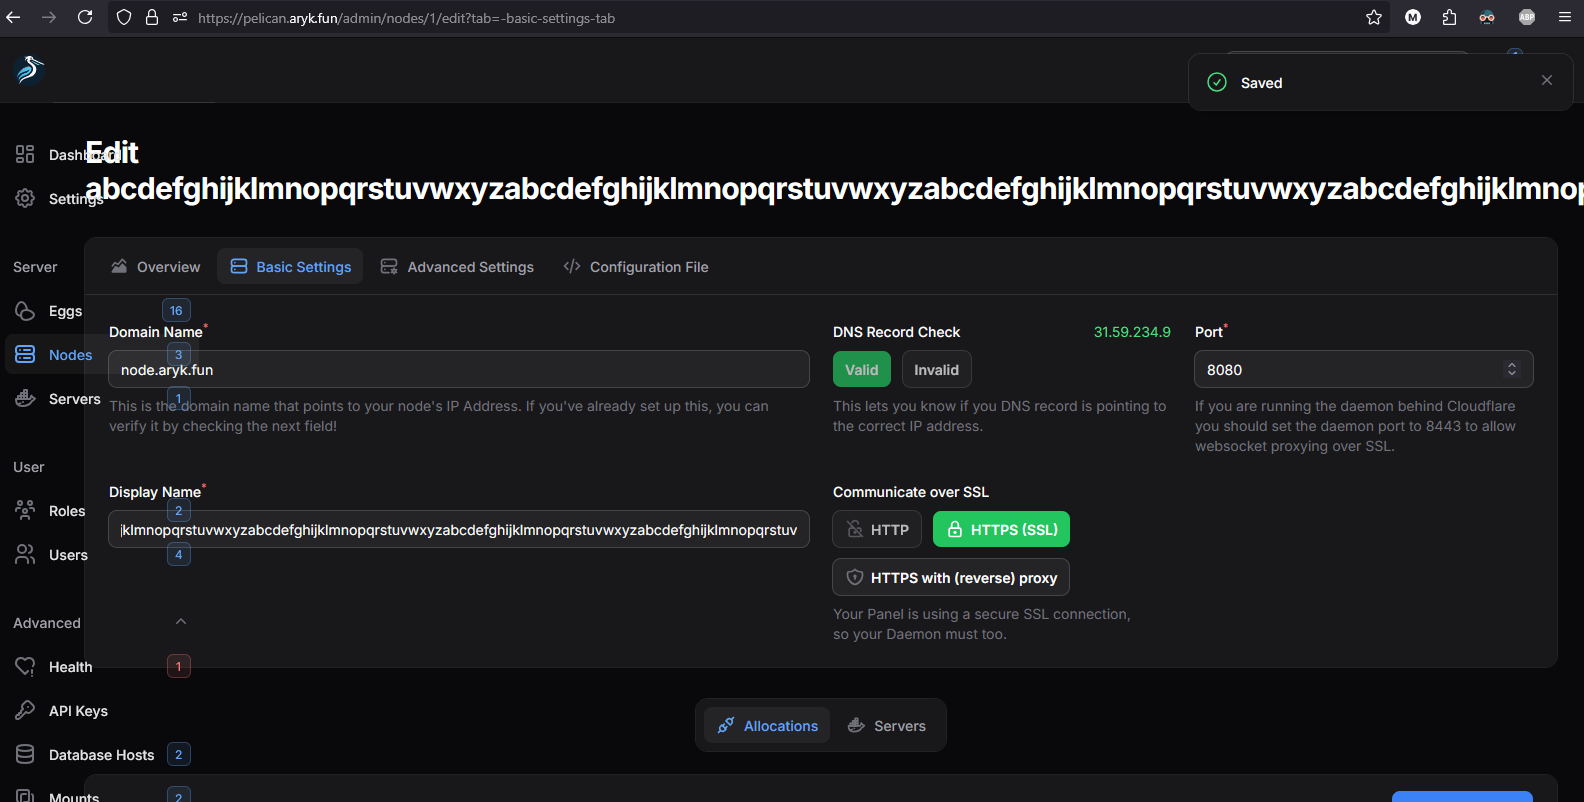Click the IP address 31.59.234.9
Viewport: 1584px width, 802px height.
click(x=1132, y=332)
